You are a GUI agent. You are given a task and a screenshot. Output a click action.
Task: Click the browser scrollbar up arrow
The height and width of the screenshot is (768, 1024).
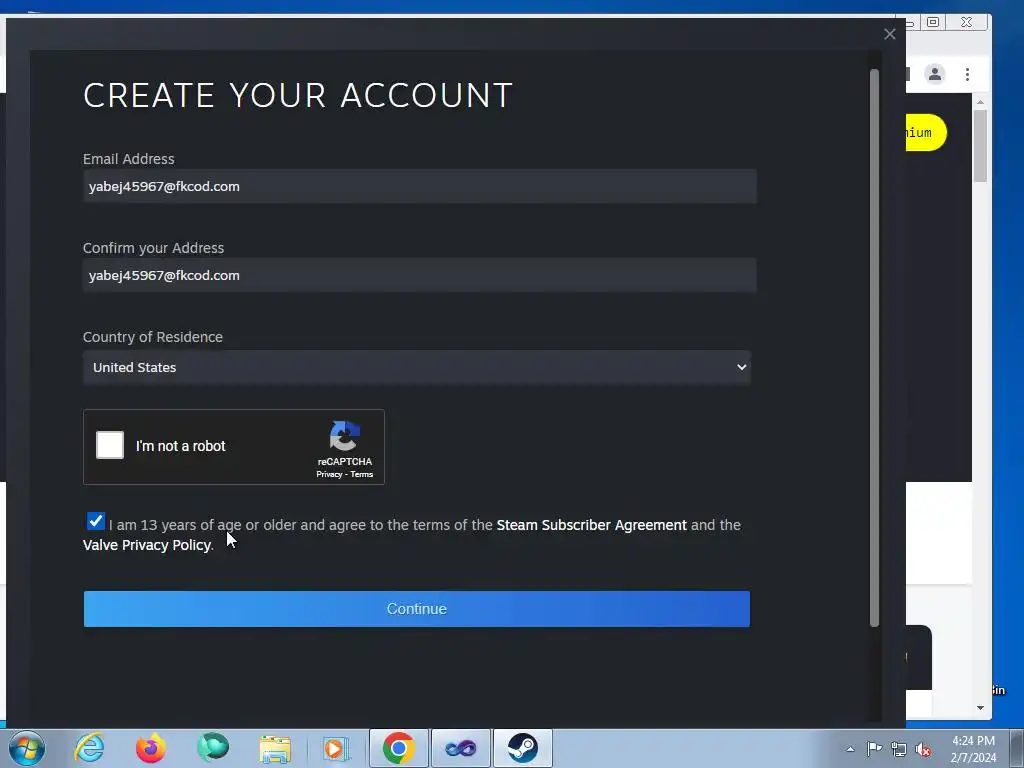click(x=980, y=103)
